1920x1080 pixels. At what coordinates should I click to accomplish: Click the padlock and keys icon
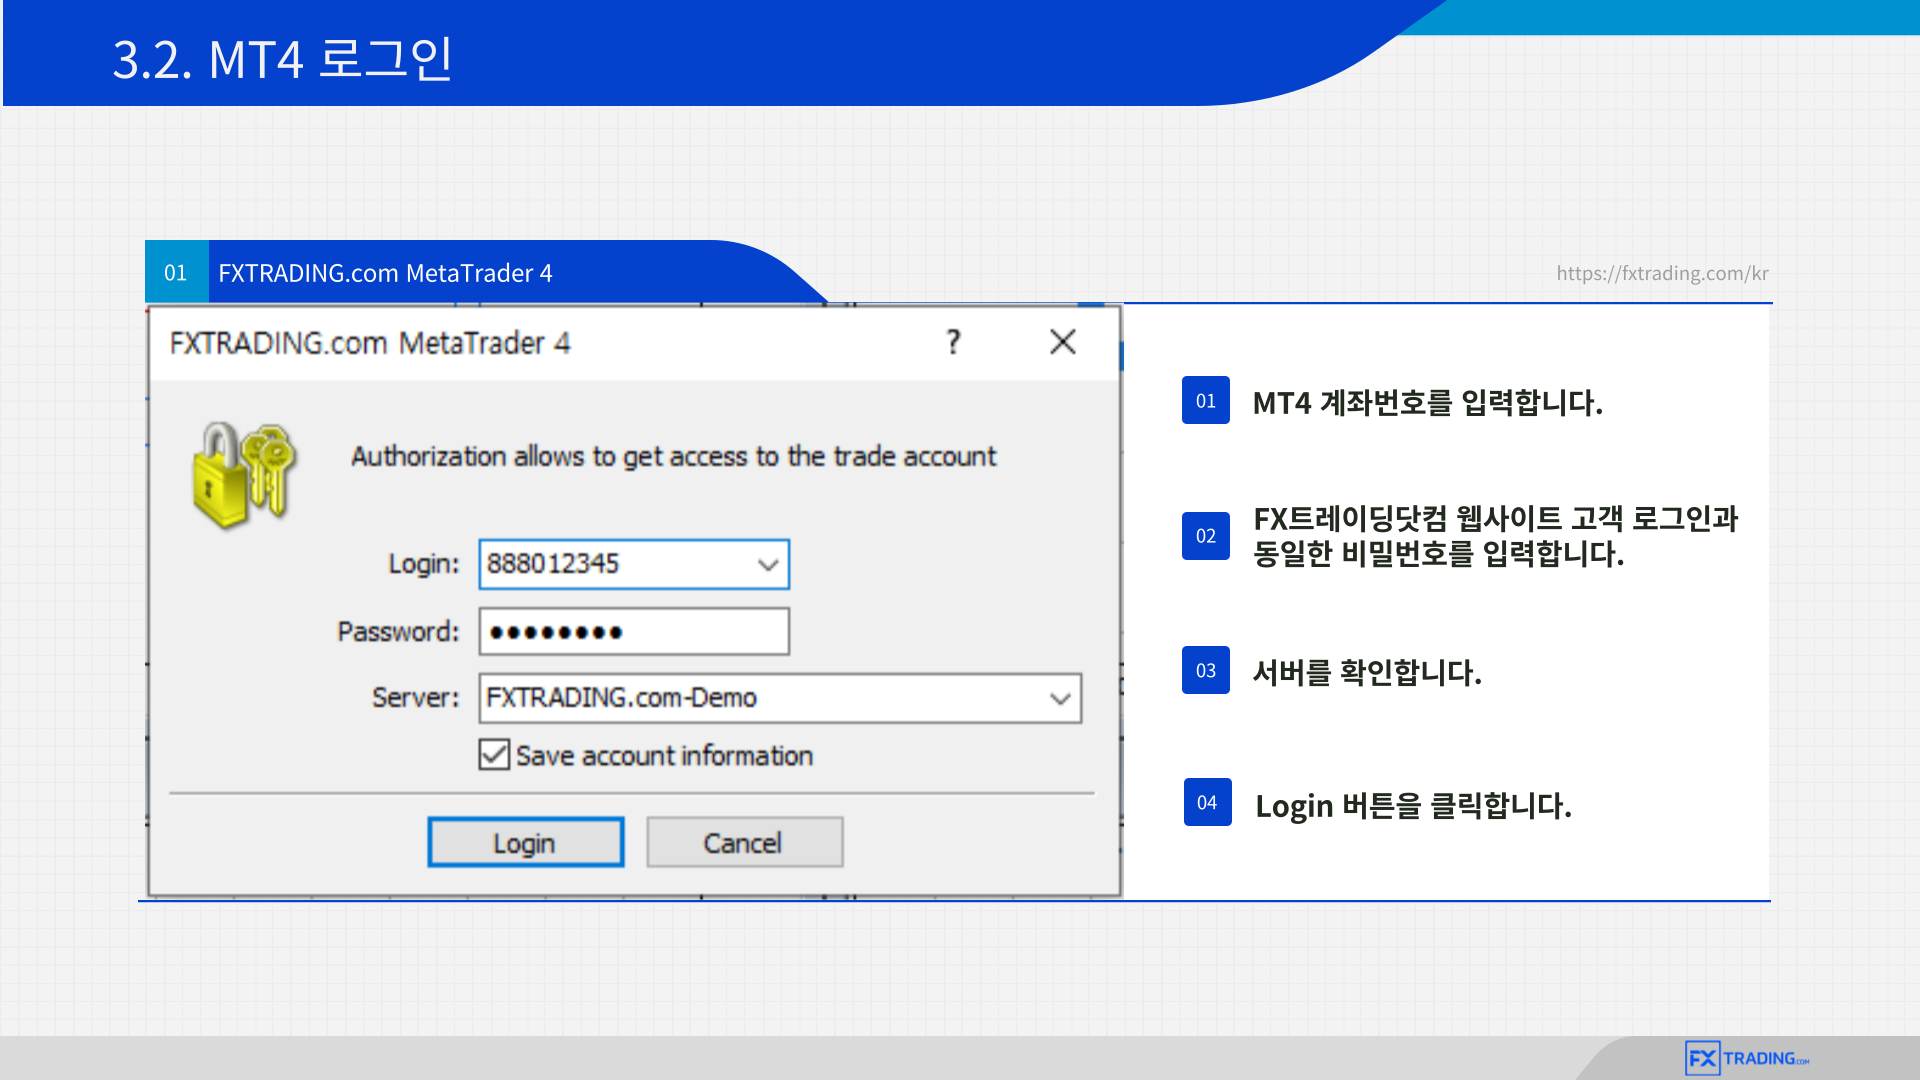coord(245,474)
